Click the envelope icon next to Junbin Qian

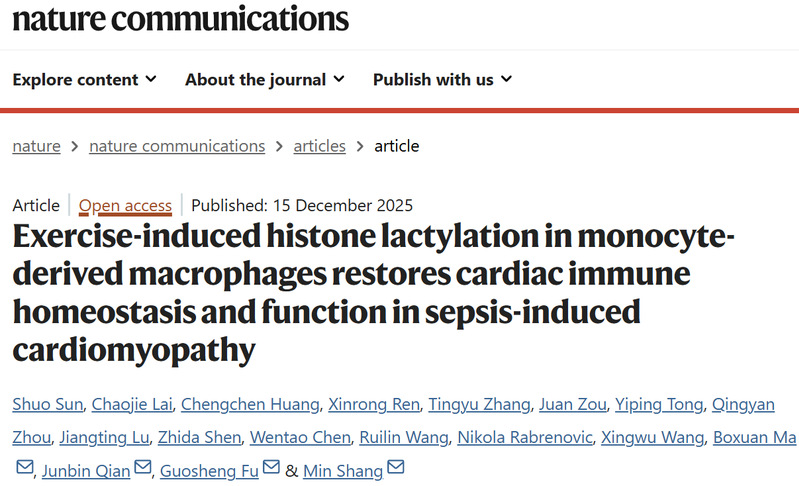(x=143, y=467)
